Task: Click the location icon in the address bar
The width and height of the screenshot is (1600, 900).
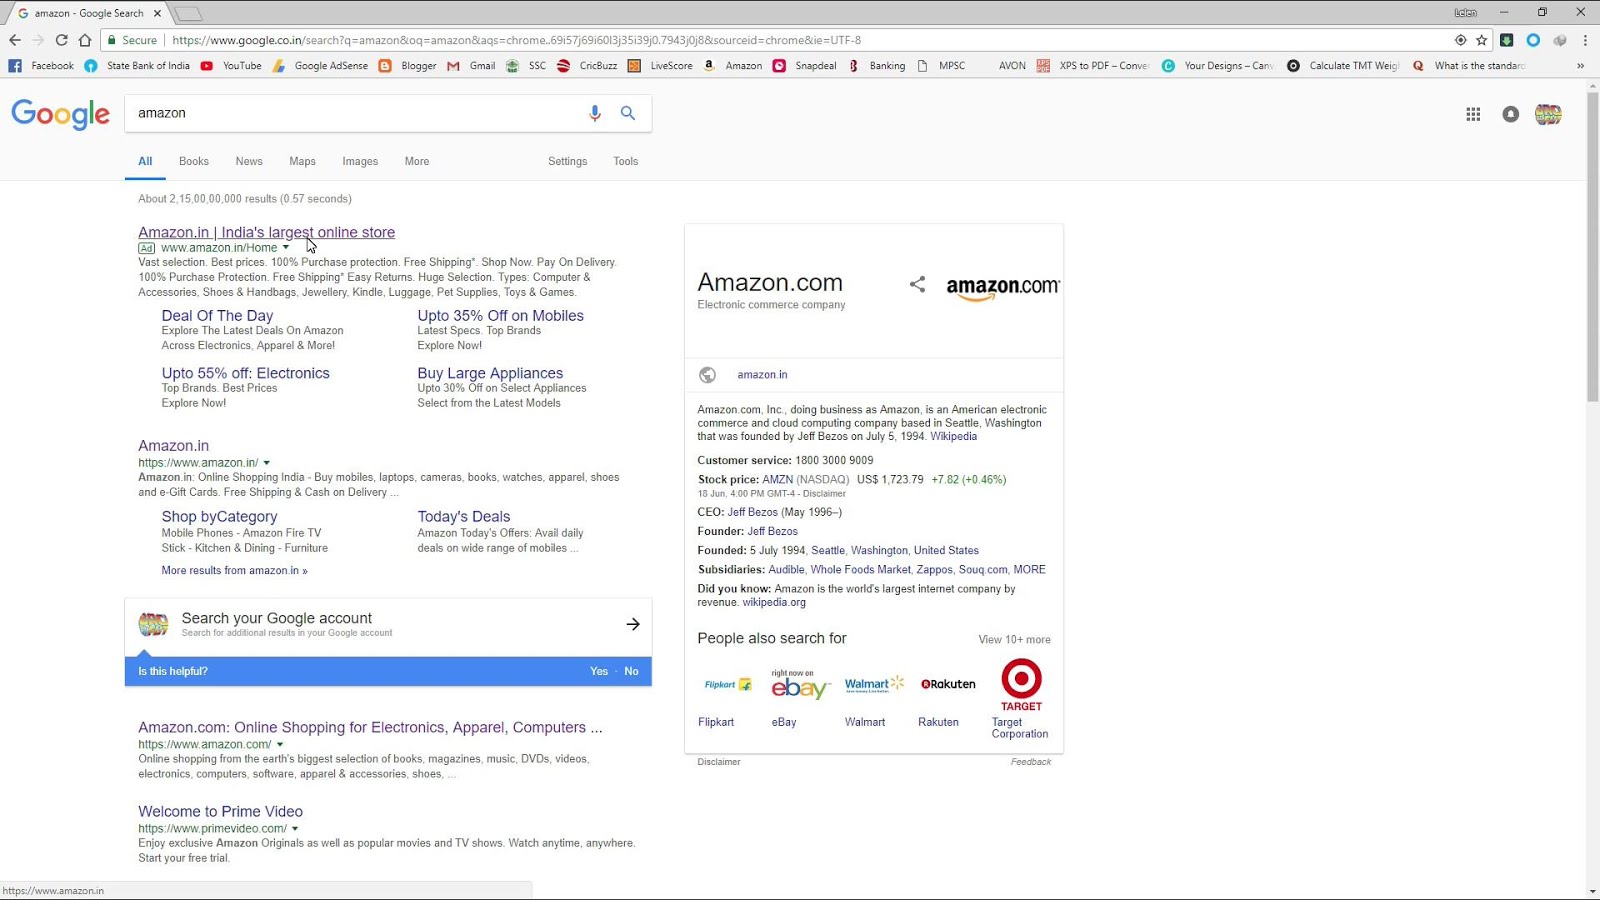Action: (x=1460, y=40)
